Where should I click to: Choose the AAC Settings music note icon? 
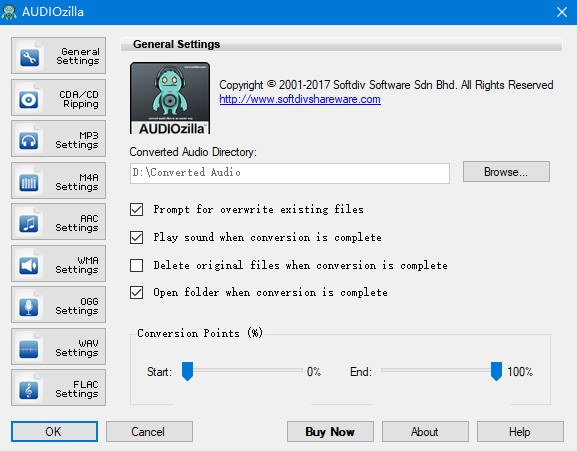[x=29, y=224]
